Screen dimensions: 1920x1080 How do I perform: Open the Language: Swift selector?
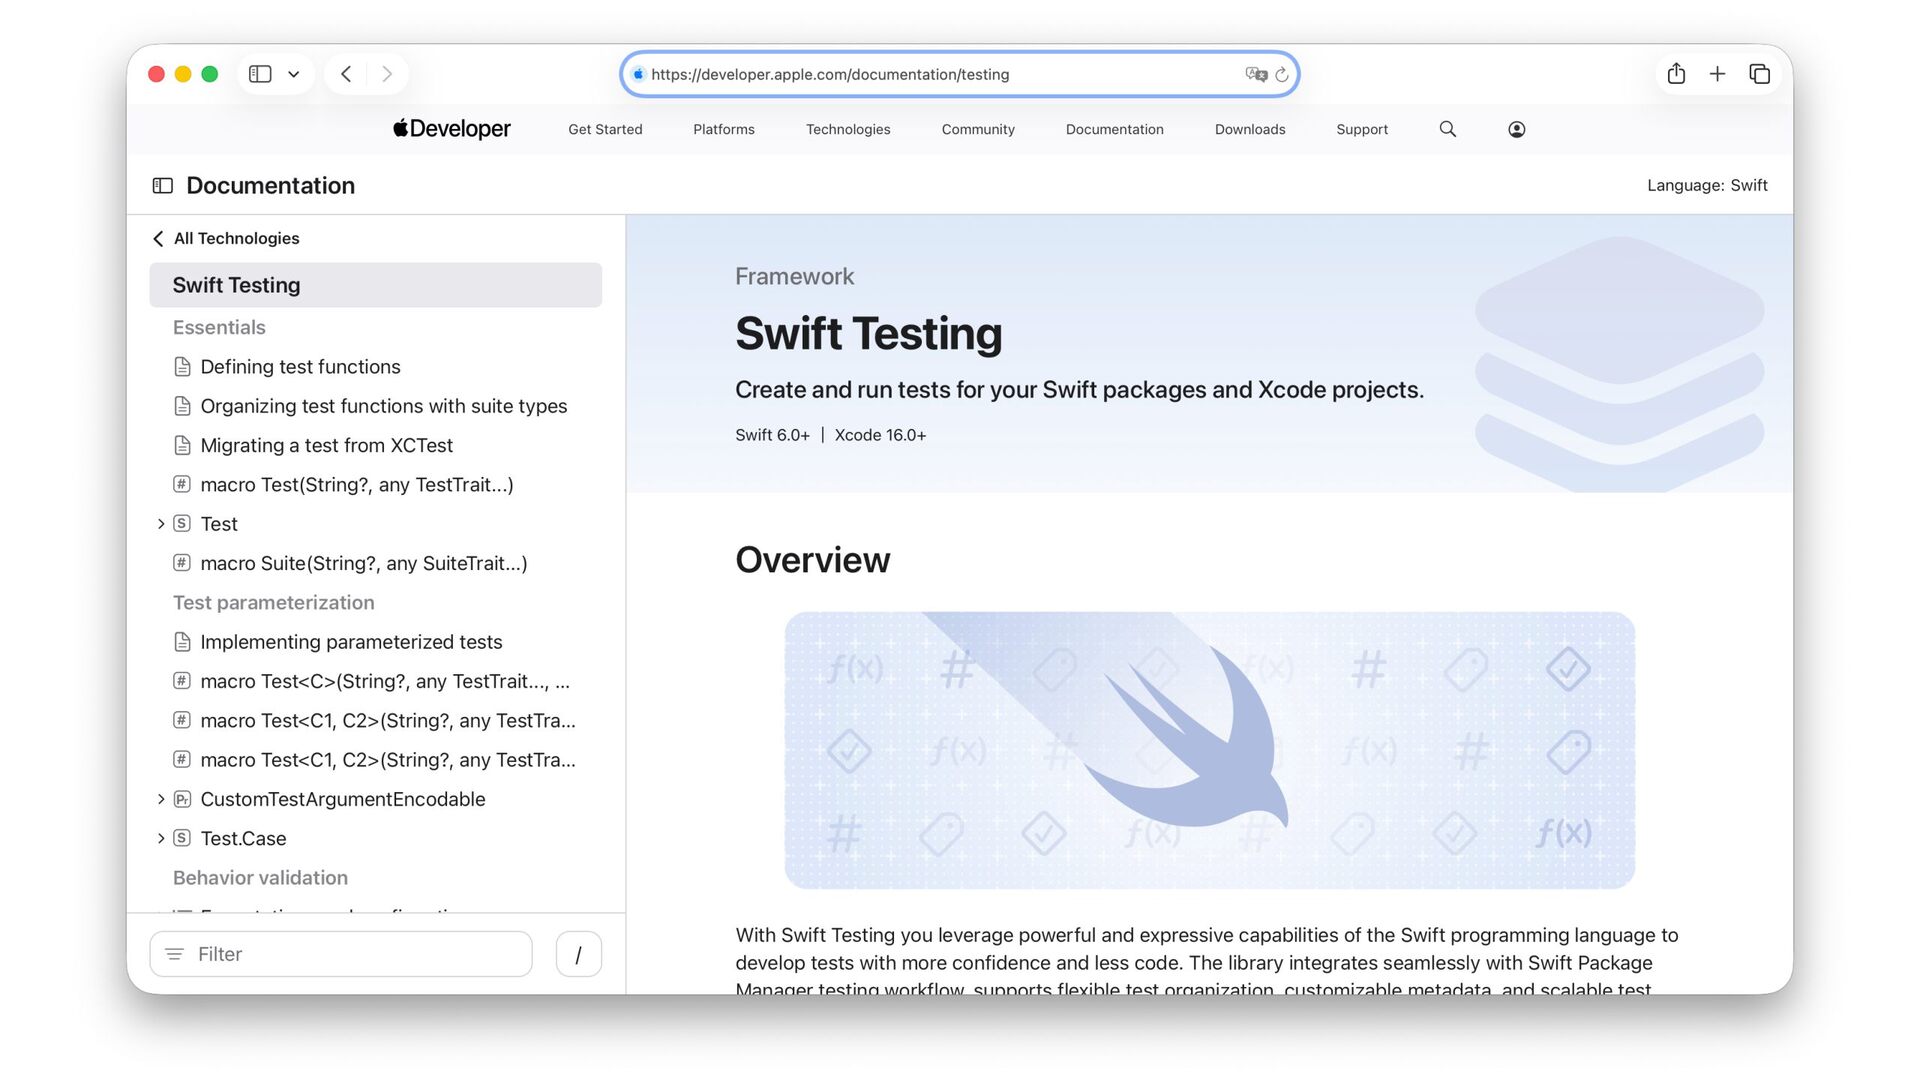(1706, 186)
